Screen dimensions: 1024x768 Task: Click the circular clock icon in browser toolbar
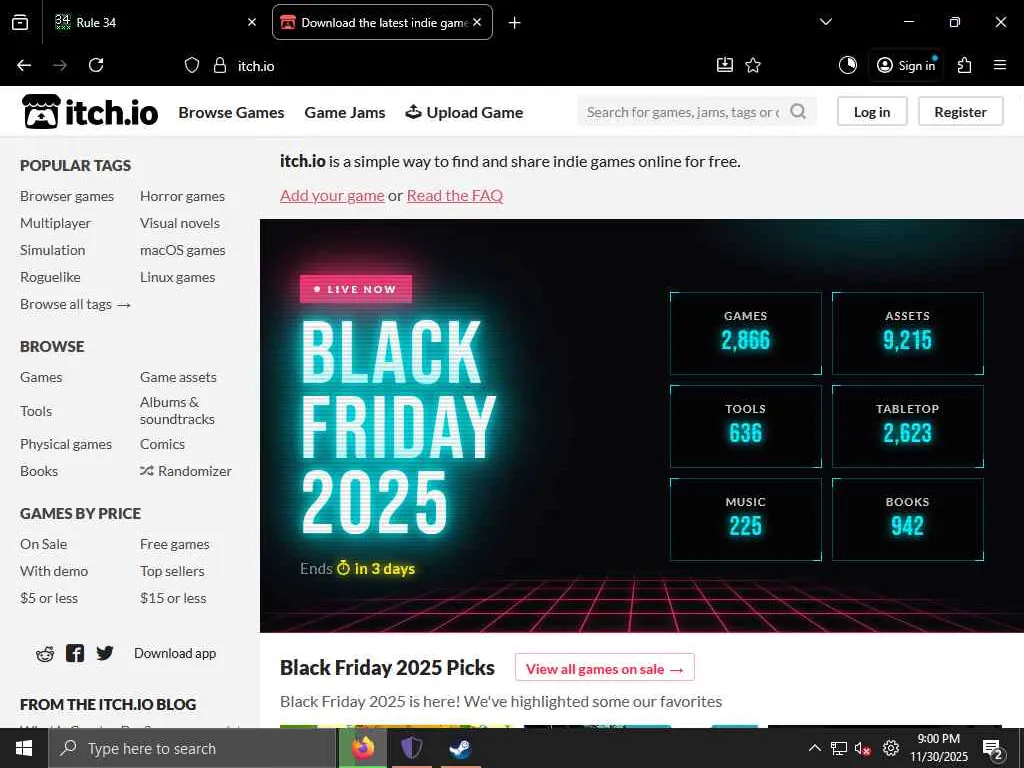[x=848, y=65]
